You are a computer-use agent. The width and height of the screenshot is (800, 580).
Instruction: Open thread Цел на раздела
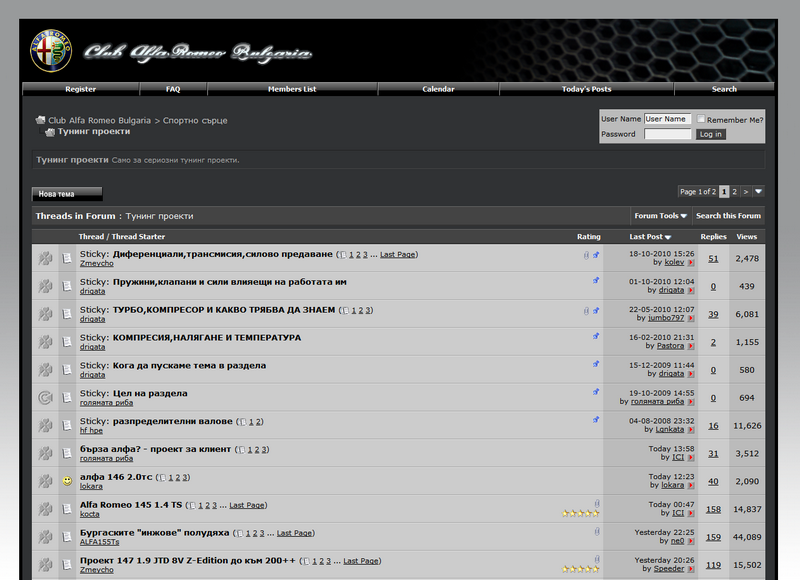tap(150, 393)
